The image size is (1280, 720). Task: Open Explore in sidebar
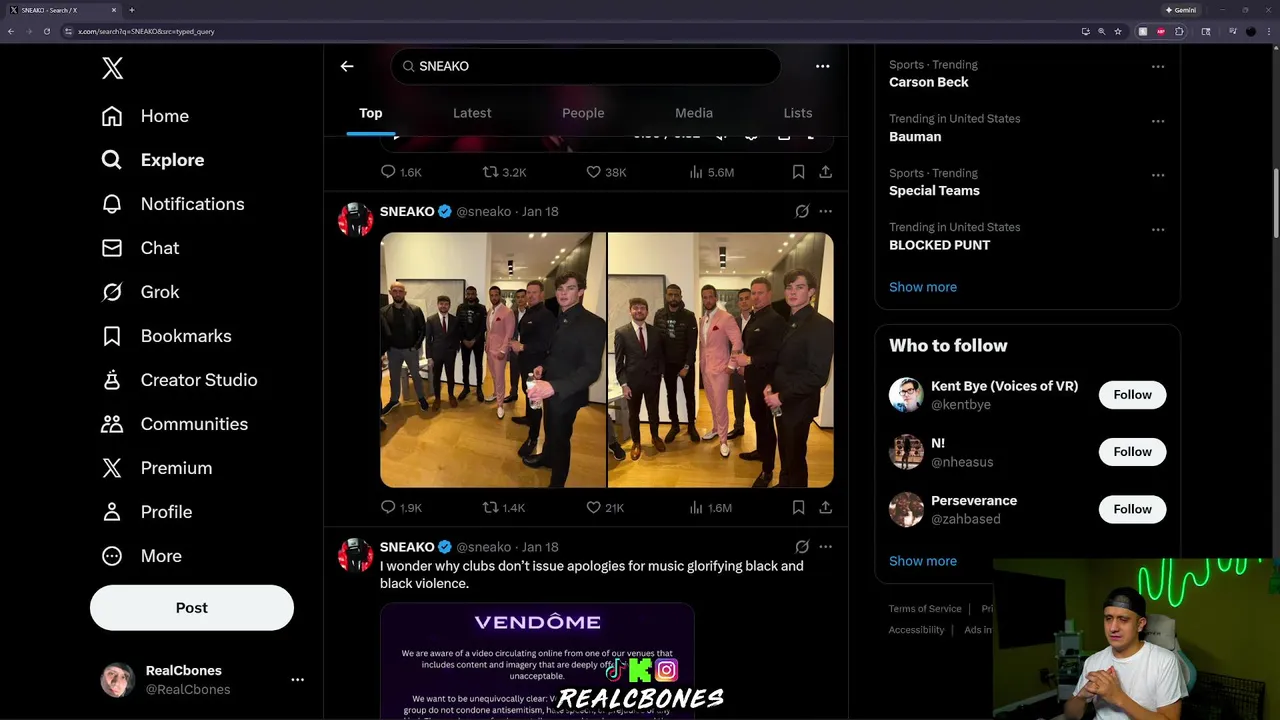(152, 160)
